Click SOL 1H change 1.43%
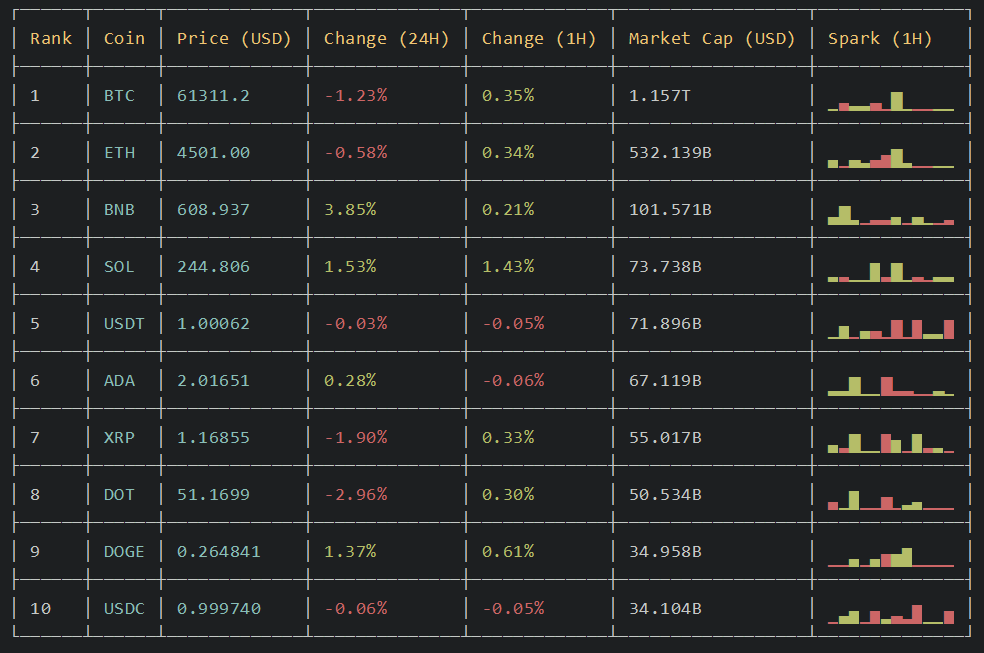This screenshot has width=984, height=653. pyautogui.click(x=508, y=267)
